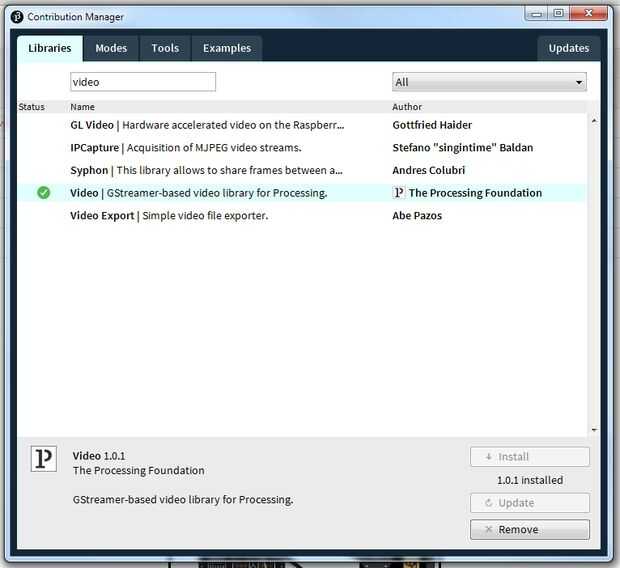620x568 pixels.
Task: Select the Syphon library row
Action: coord(302,170)
